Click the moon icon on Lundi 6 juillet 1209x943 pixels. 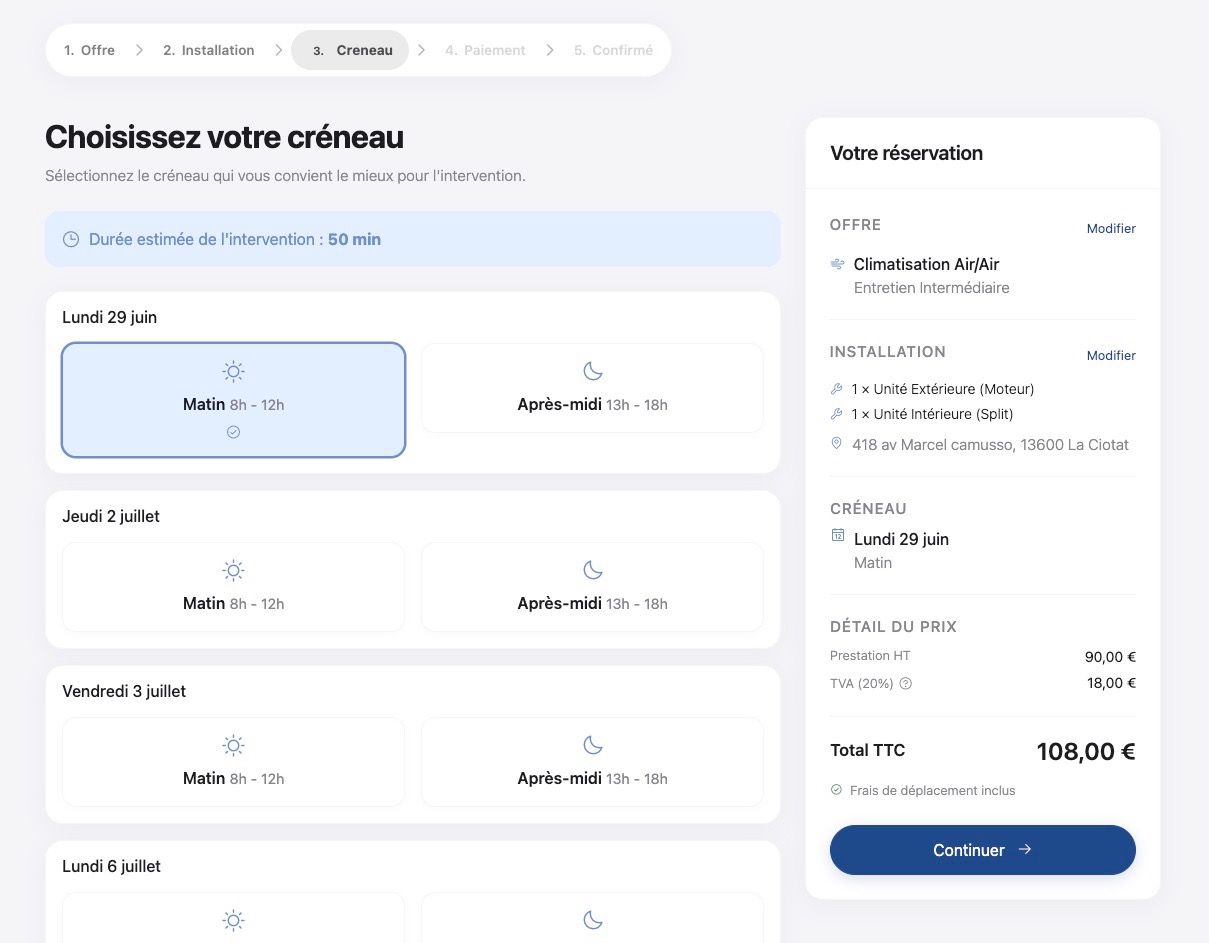pos(593,921)
